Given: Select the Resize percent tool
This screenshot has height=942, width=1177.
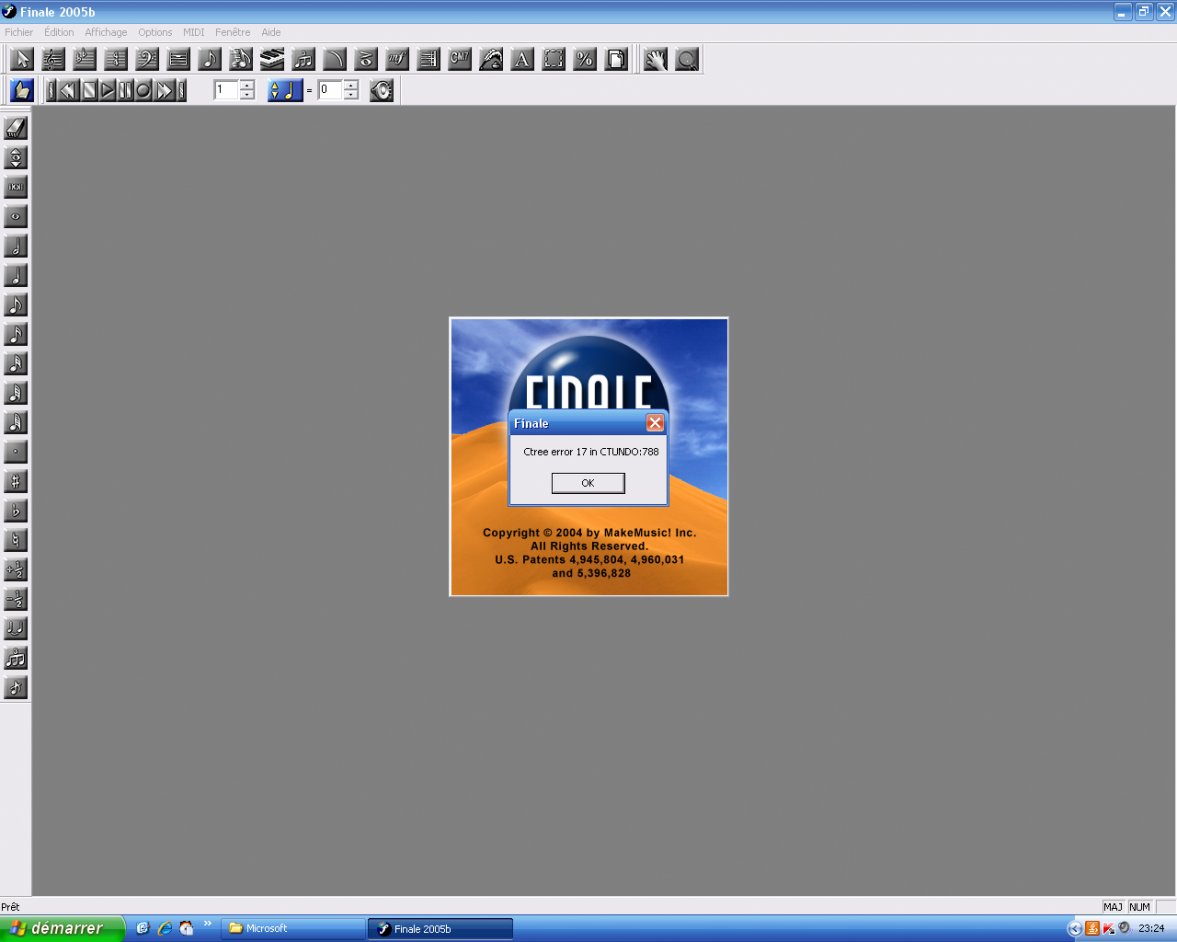Looking at the screenshot, I should pyautogui.click(x=585, y=60).
